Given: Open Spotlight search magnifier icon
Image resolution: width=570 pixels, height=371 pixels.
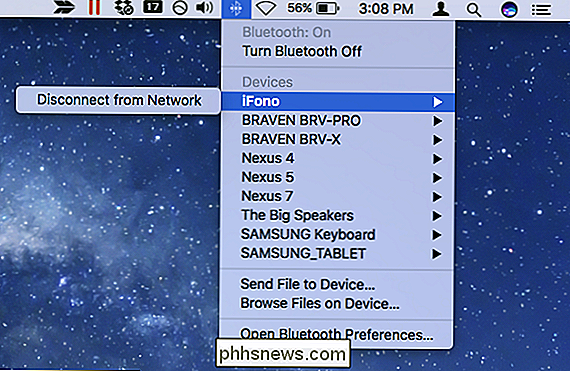Looking at the screenshot, I should point(474,10).
